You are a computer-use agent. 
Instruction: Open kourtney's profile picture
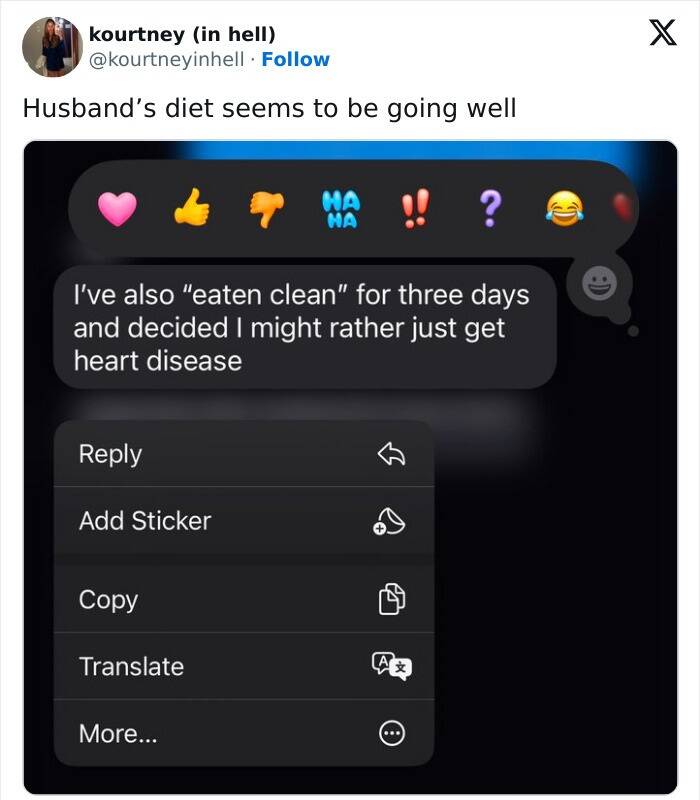52,46
